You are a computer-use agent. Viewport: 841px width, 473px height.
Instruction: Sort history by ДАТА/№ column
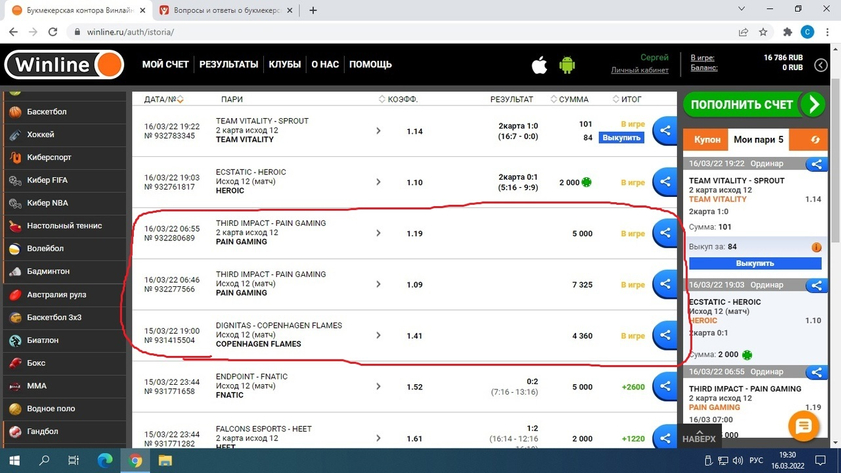[164, 99]
